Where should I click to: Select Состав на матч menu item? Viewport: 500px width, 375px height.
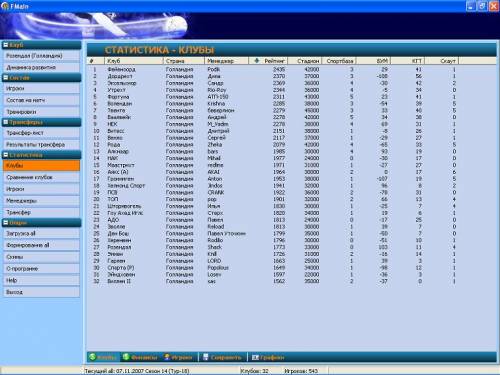coord(41,100)
